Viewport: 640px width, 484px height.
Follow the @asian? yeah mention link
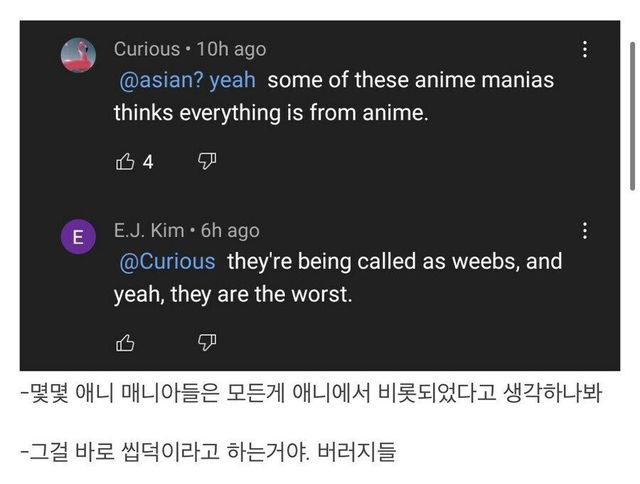pyautogui.click(x=187, y=80)
